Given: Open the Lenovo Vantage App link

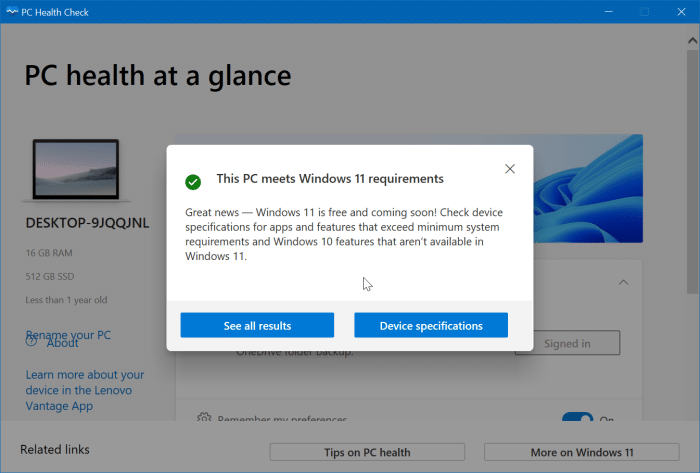Looking at the screenshot, I should 85,390.
